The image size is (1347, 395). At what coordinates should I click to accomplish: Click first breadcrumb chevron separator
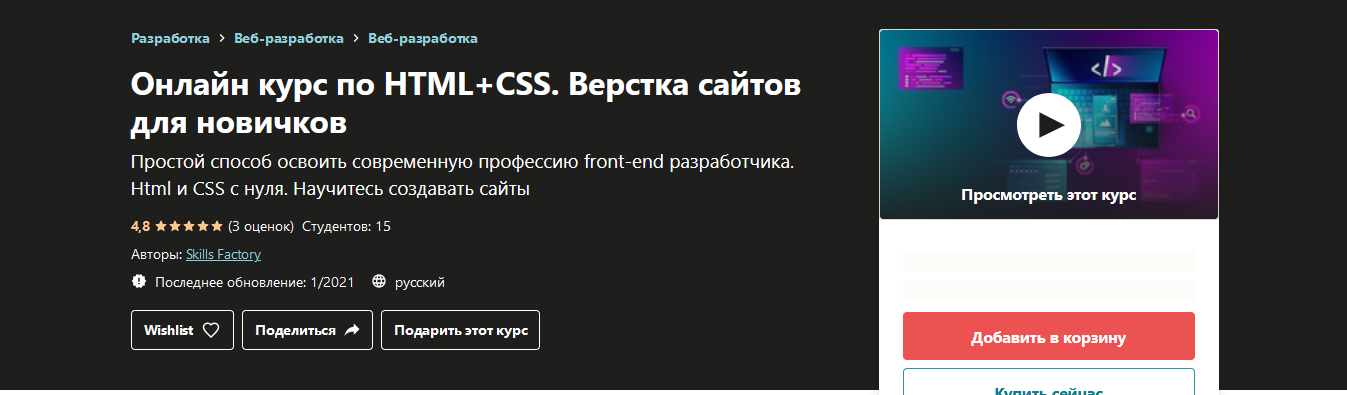pos(222,39)
